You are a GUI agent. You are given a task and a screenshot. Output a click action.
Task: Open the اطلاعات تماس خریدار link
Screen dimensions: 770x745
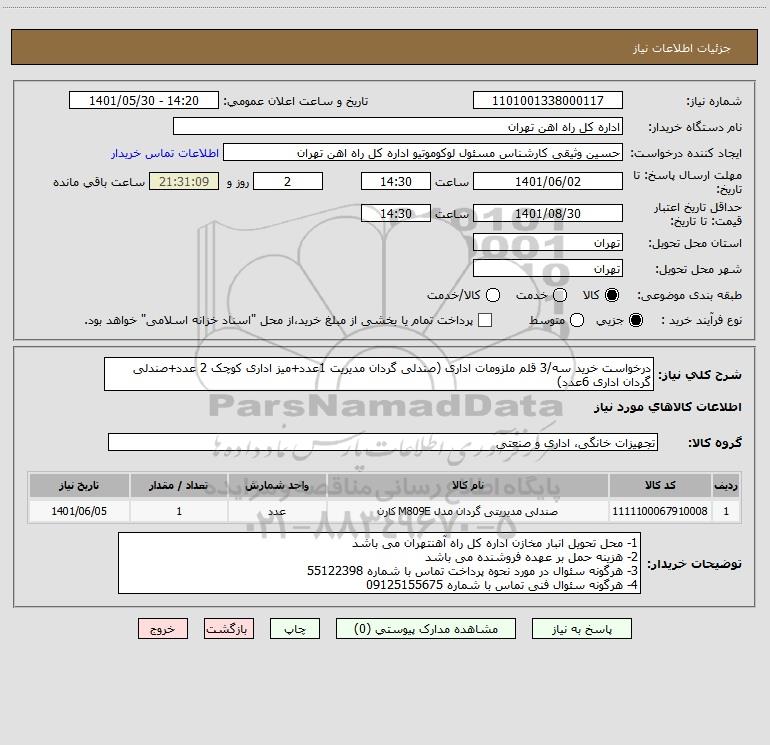click(165, 153)
